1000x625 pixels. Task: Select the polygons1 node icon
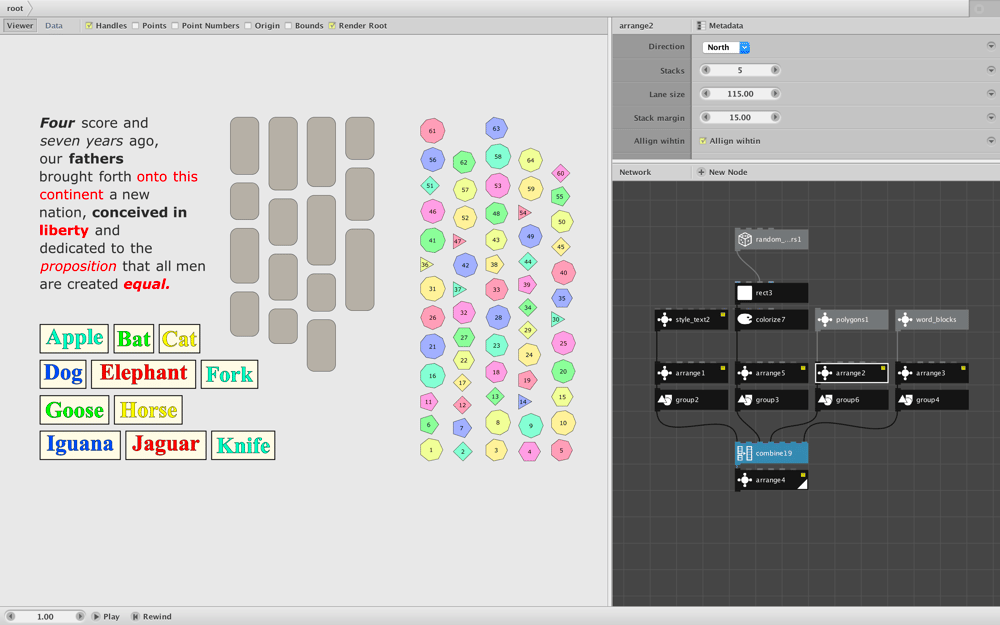tap(825, 320)
